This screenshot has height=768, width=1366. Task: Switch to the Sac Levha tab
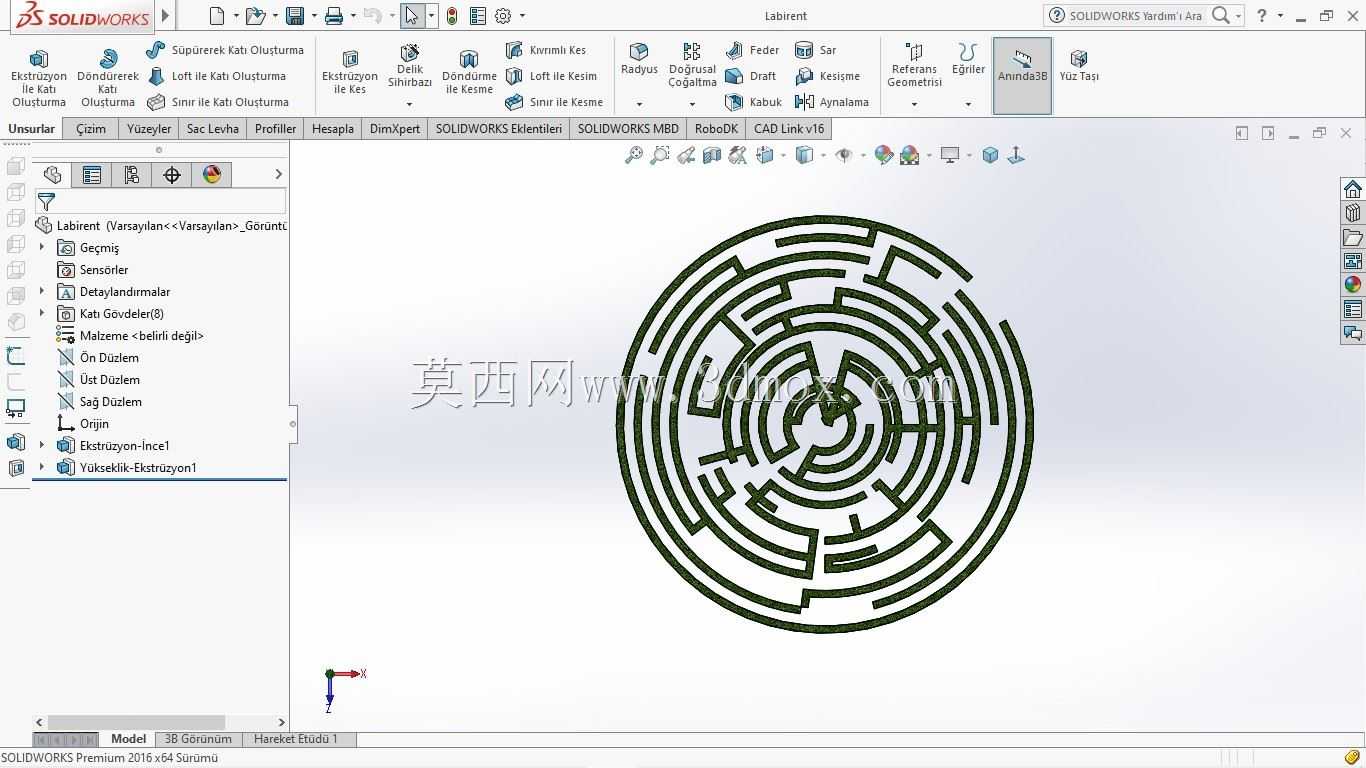213,129
